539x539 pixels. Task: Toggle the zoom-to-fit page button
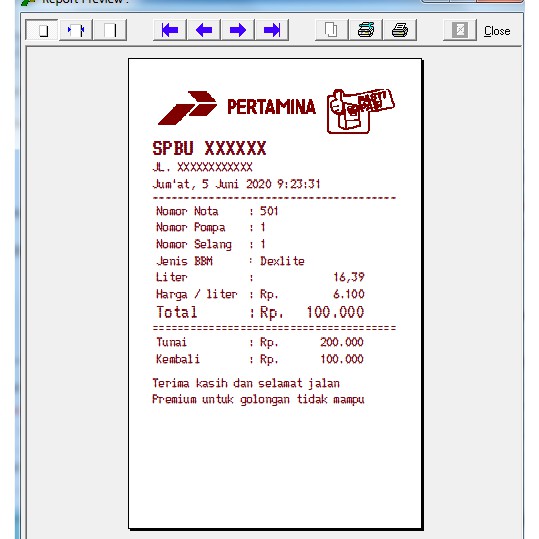pos(42,30)
